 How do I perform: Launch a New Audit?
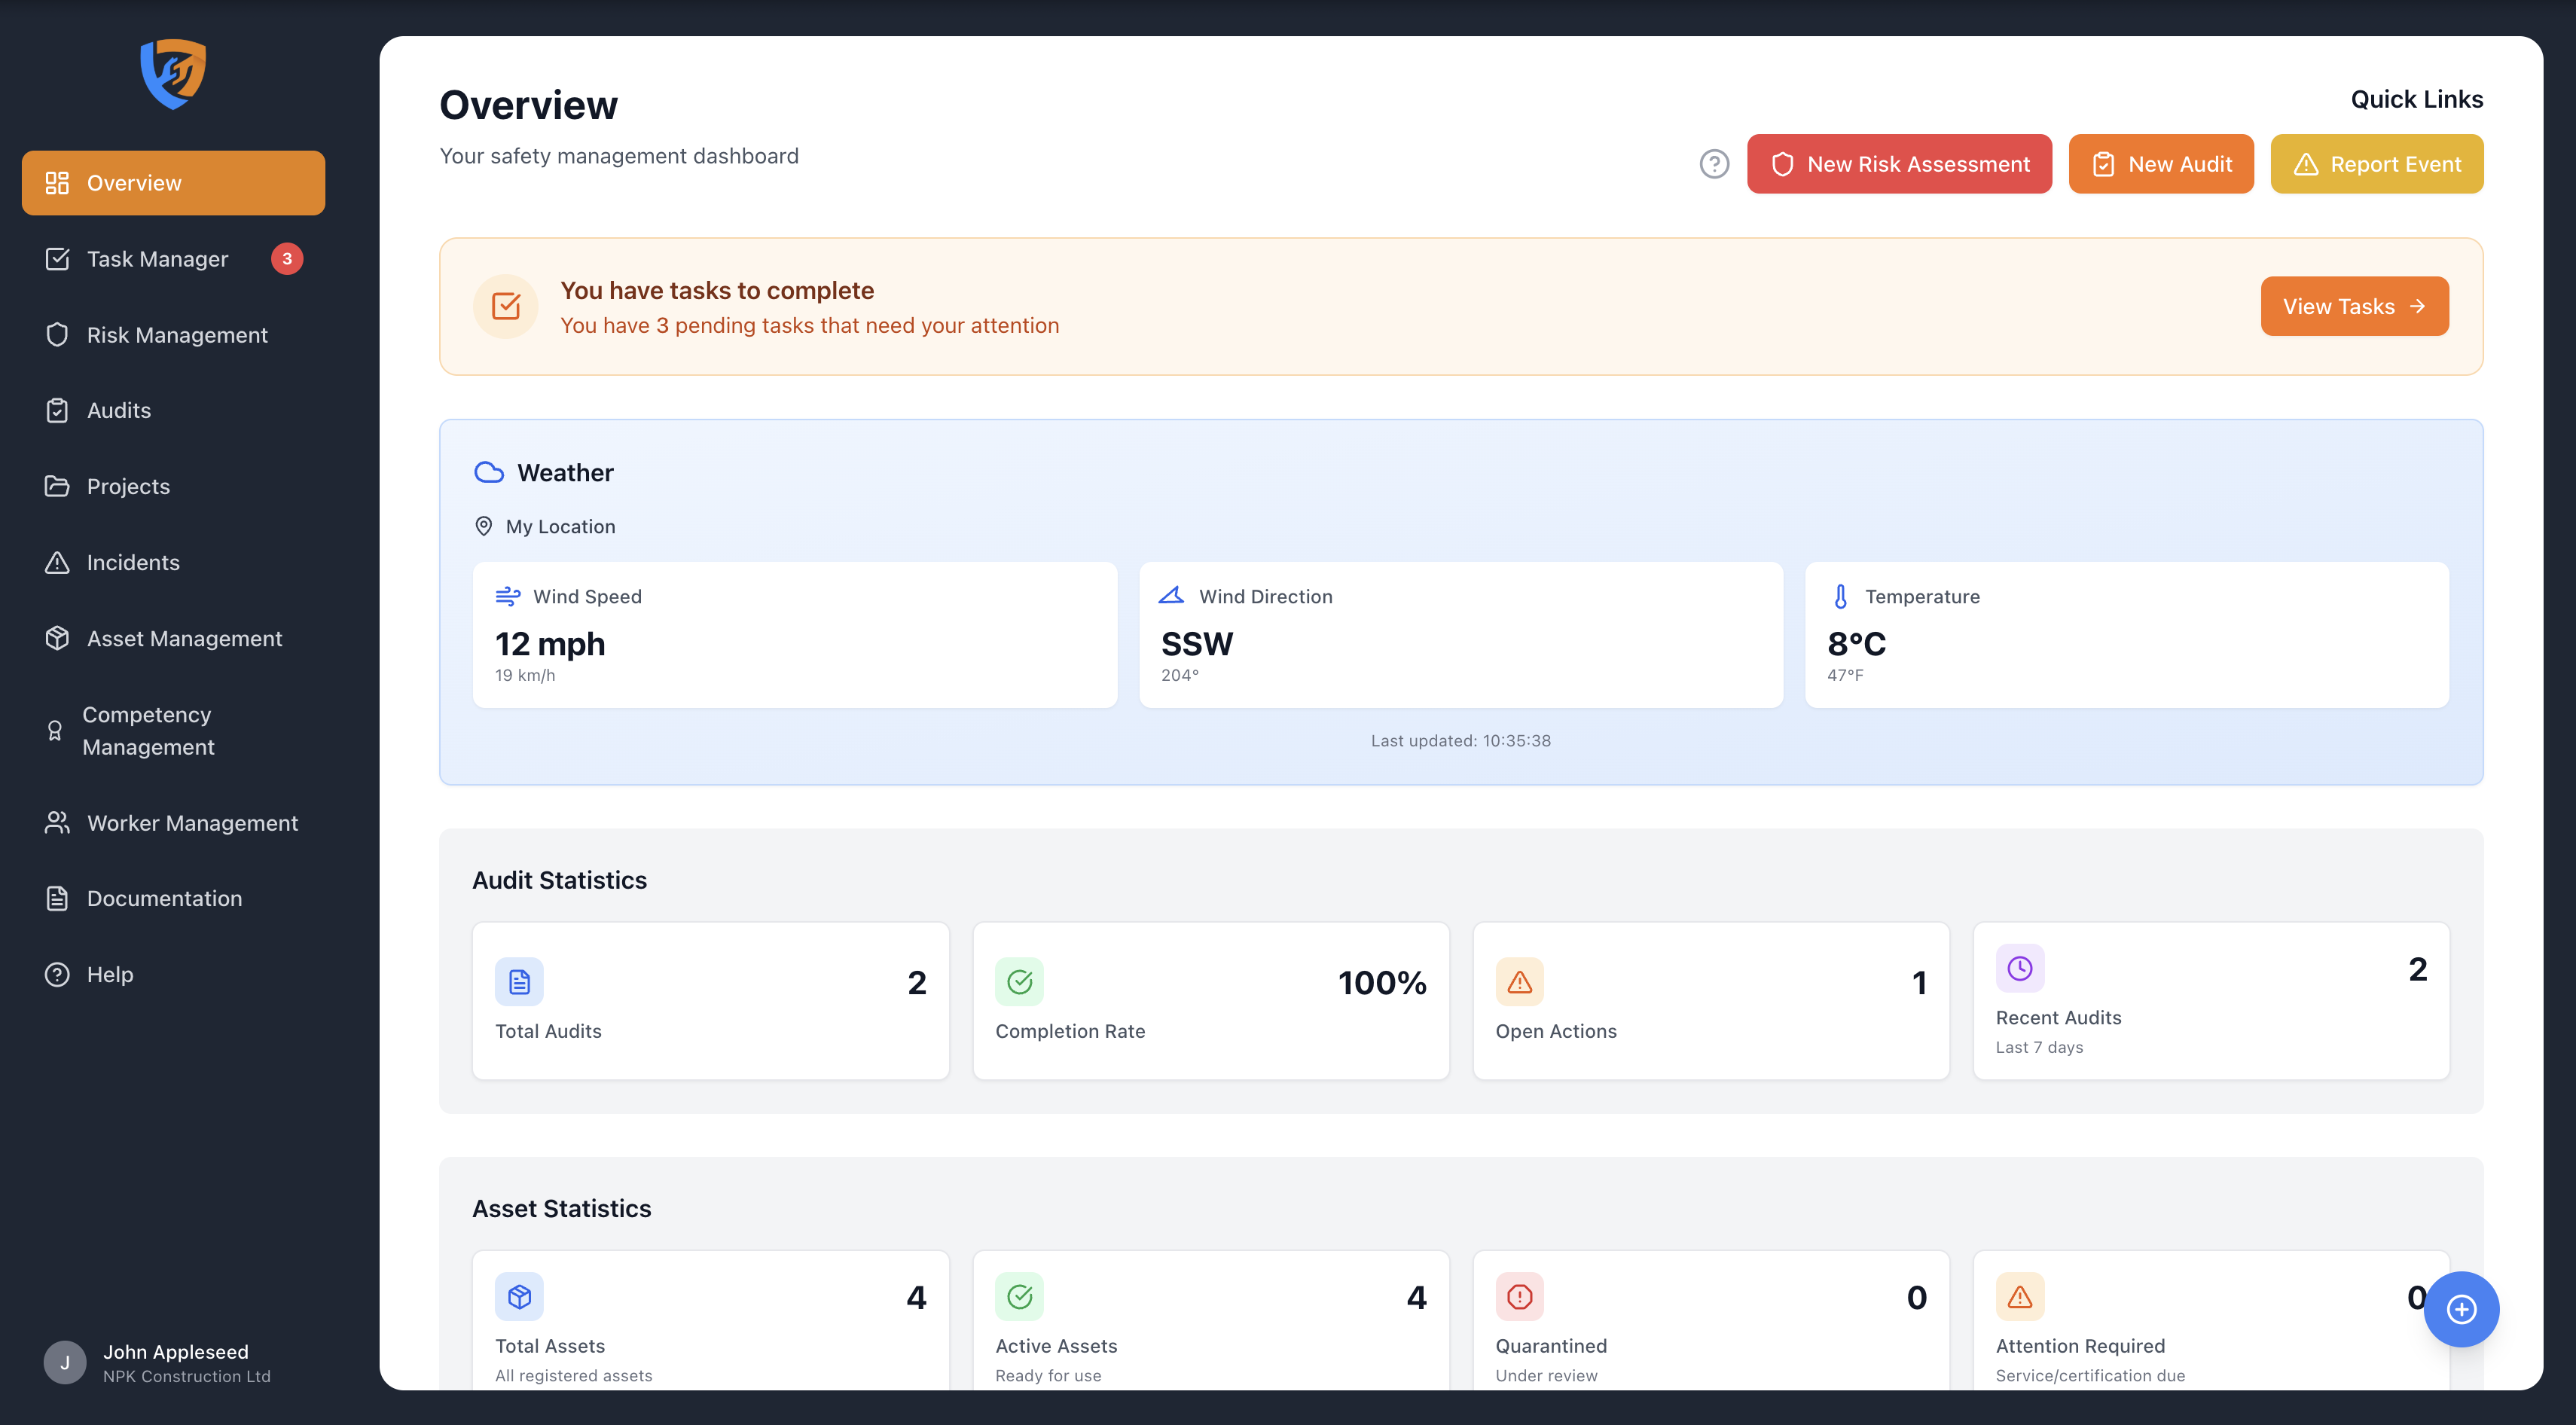click(x=2160, y=164)
